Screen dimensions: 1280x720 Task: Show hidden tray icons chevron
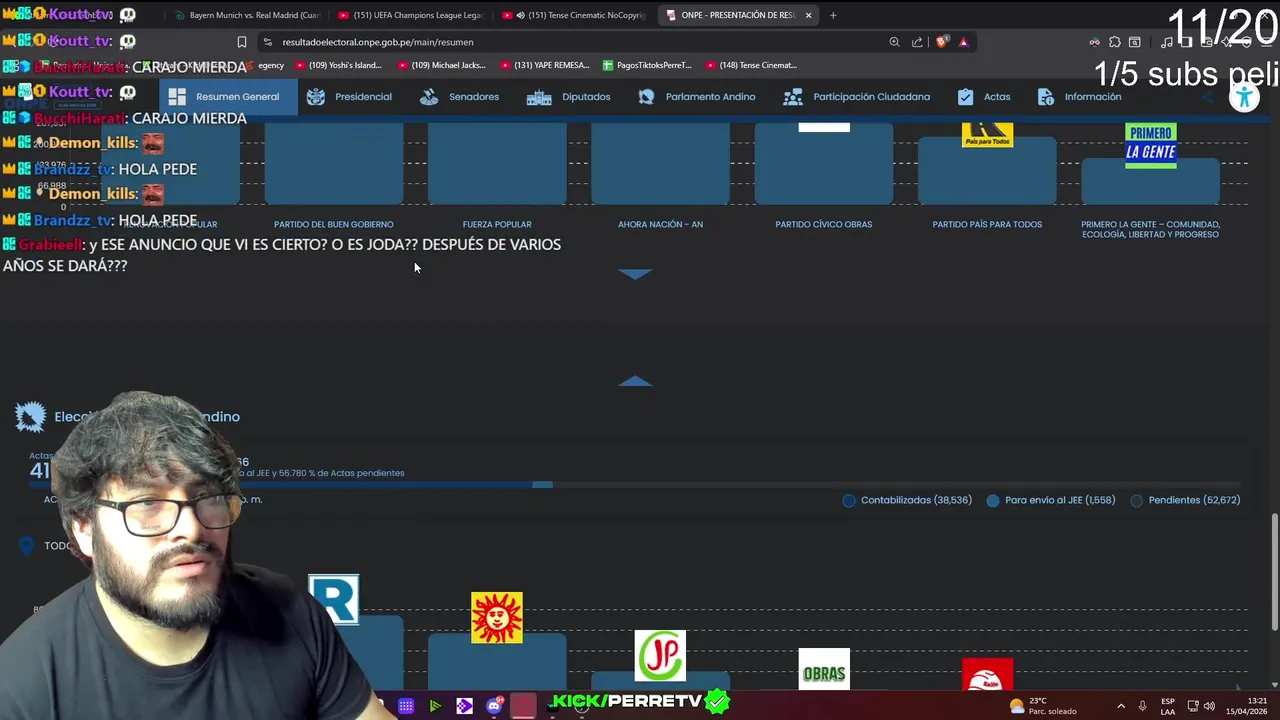point(1121,706)
